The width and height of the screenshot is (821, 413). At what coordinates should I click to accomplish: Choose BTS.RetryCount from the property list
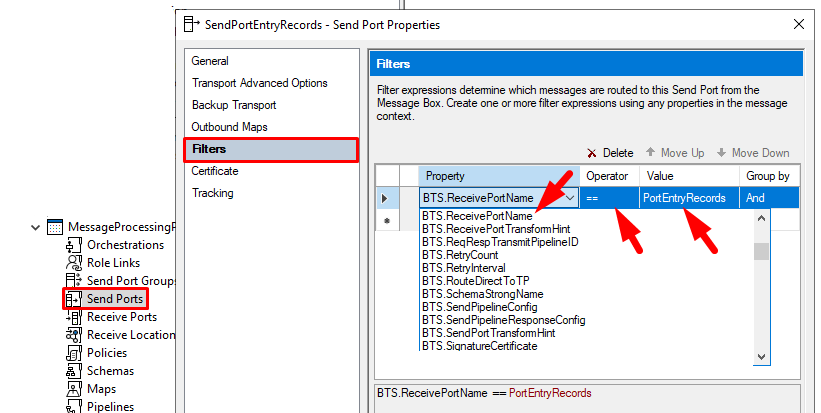[457, 255]
